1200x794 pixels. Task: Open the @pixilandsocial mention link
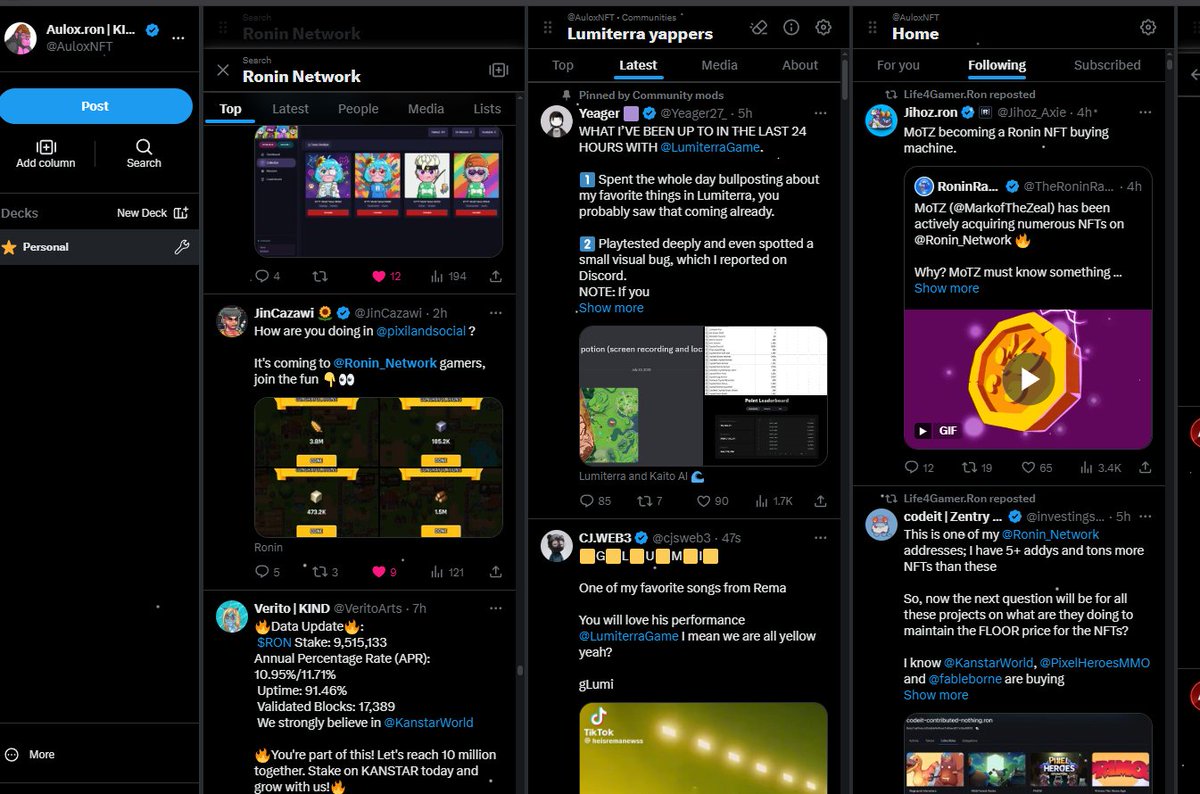pos(420,331)
